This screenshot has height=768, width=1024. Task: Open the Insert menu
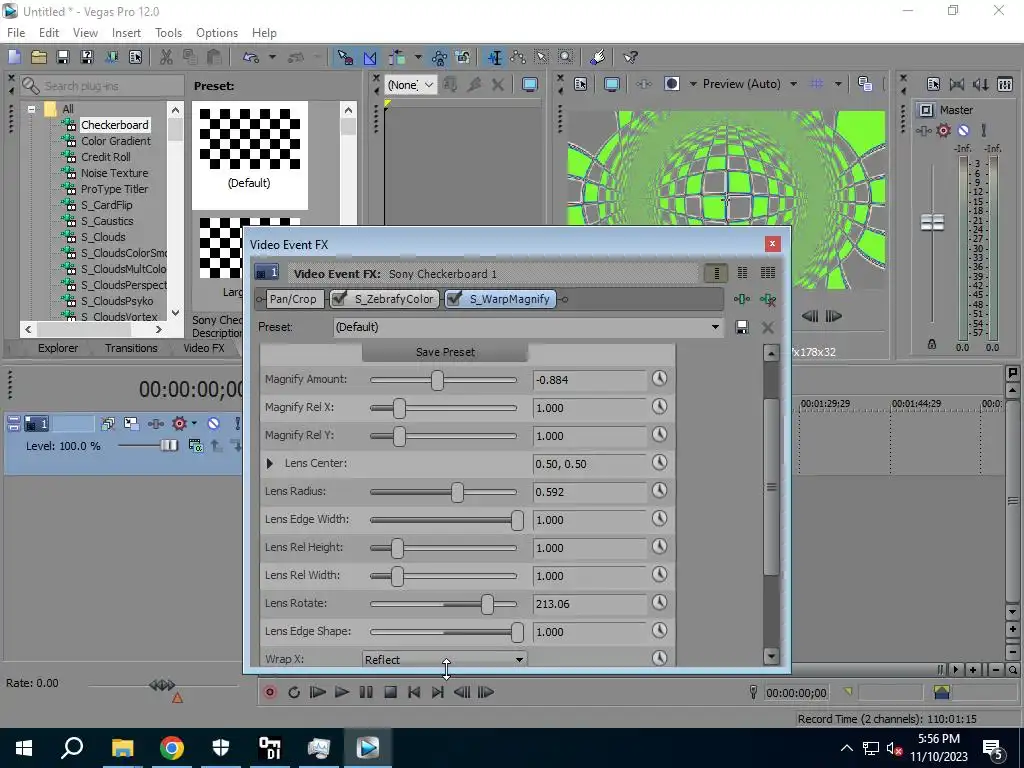click(x=126, y=33)
